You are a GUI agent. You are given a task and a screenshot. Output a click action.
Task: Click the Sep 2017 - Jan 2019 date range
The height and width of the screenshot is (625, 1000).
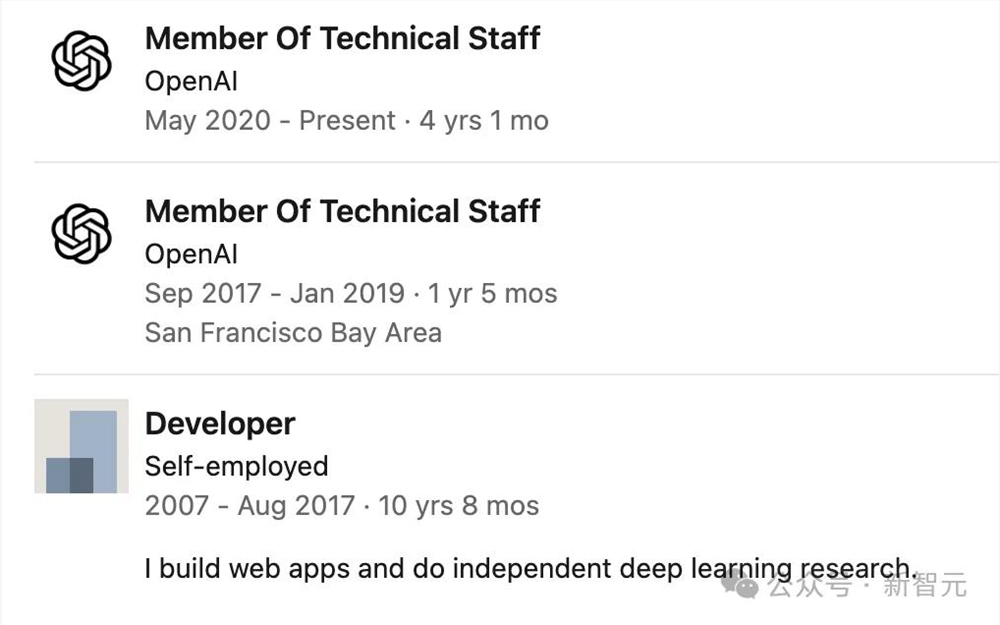[275, 293]
